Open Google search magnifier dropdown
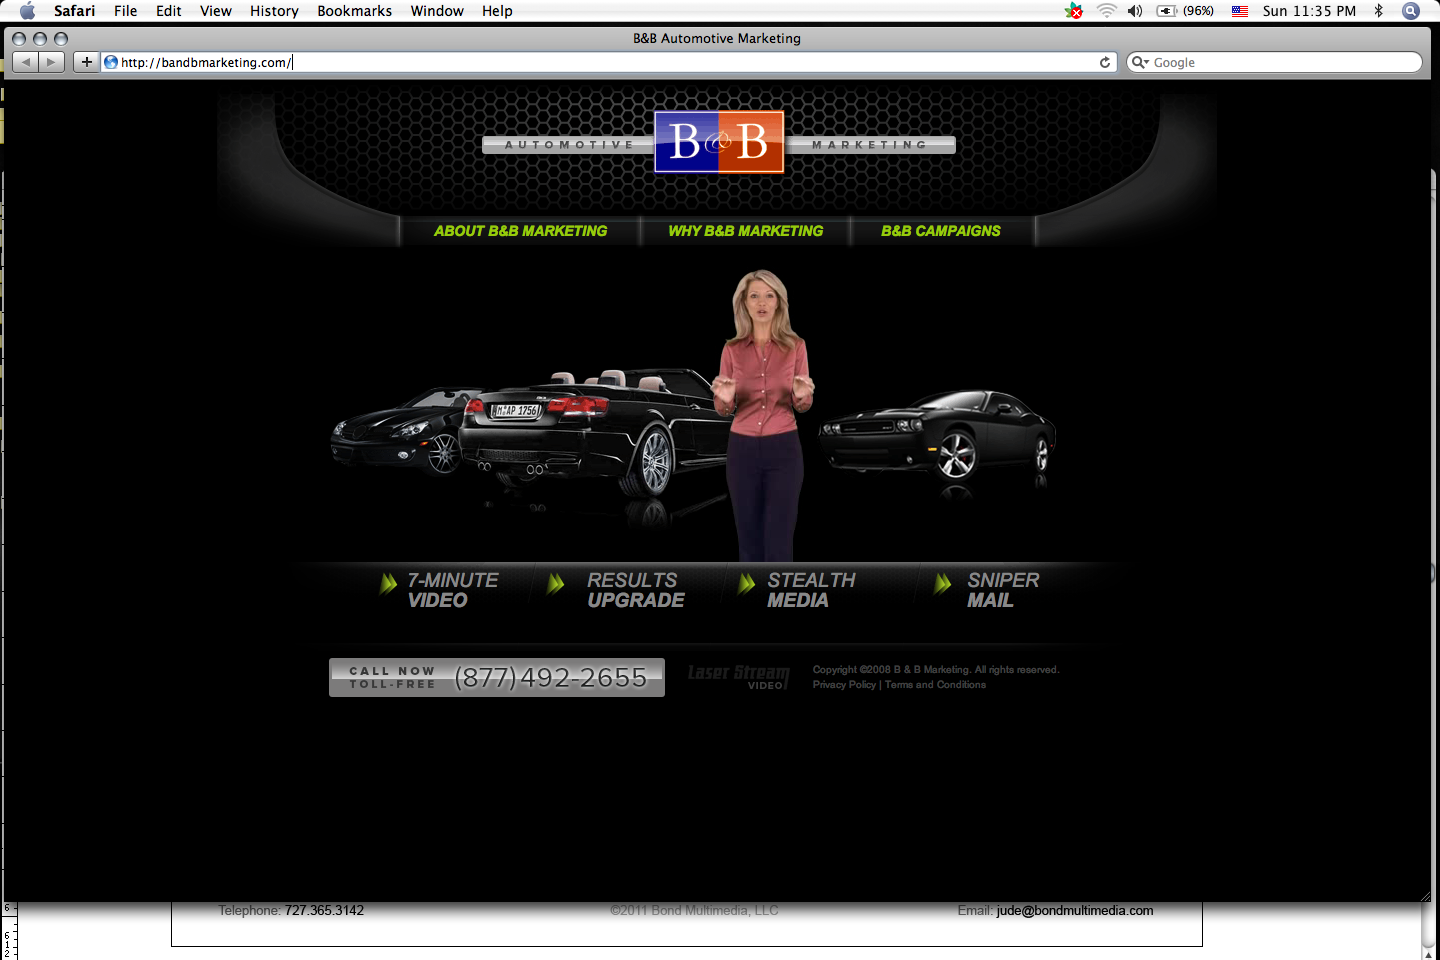The height and width of the screenshot is (960, 1440). point(1140,62)
